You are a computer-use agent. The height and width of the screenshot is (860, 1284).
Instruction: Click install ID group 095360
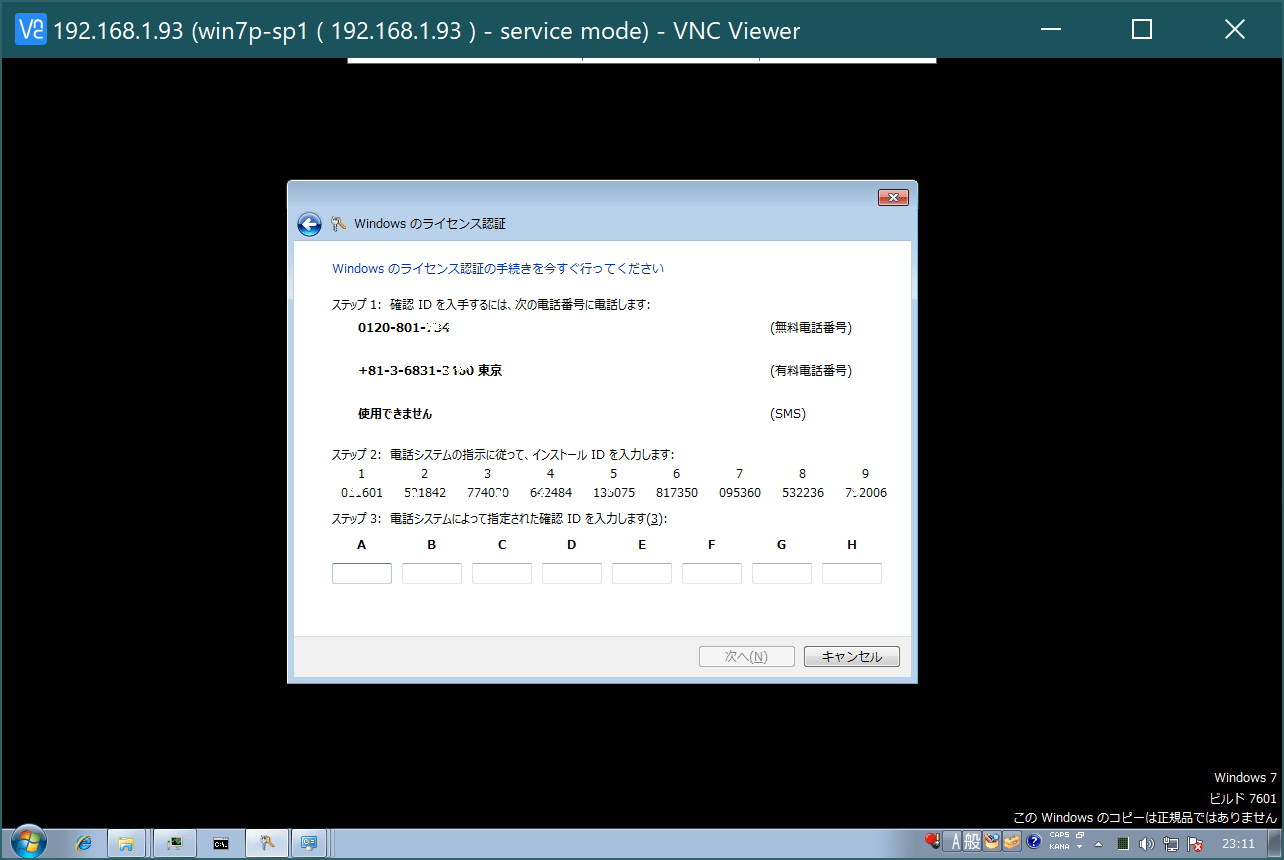(740, 492)
